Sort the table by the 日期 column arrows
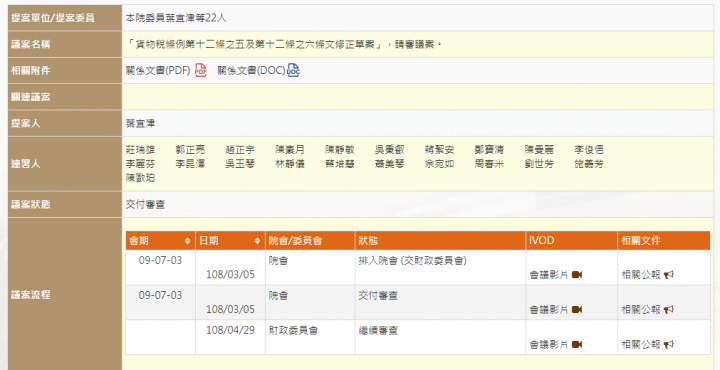The image size is (720, 370). [257, 241]
